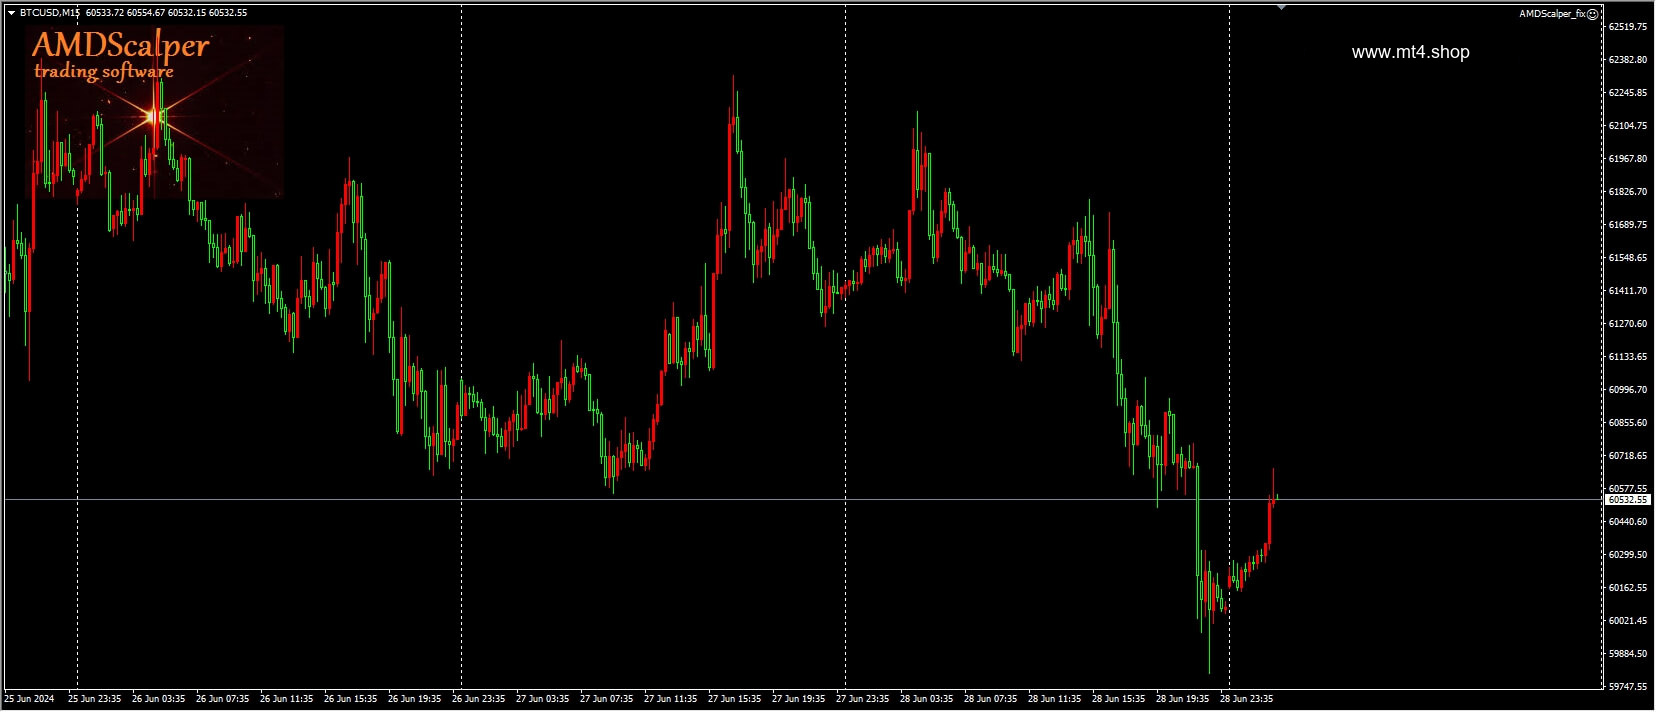The image size is (1656, 712).
Task: Click time axis label 28 Jun 11:35
Action: coord(1054,699)
